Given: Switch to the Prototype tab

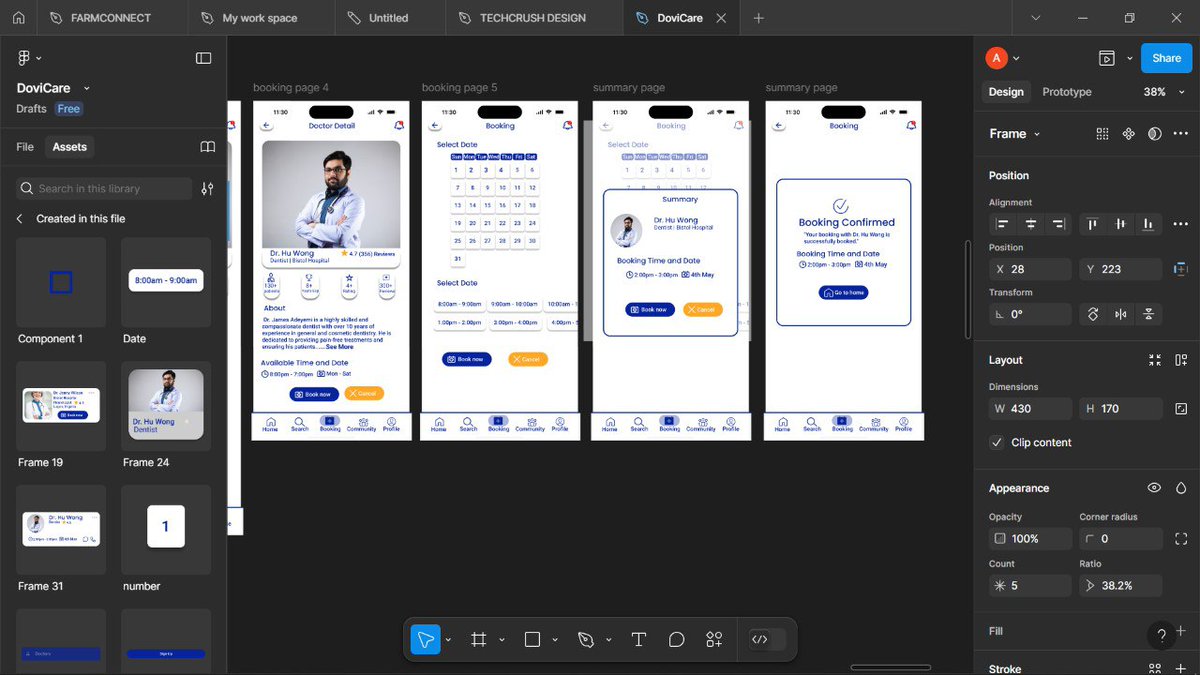Looking at the screenshot, I should pos(1067,91).
